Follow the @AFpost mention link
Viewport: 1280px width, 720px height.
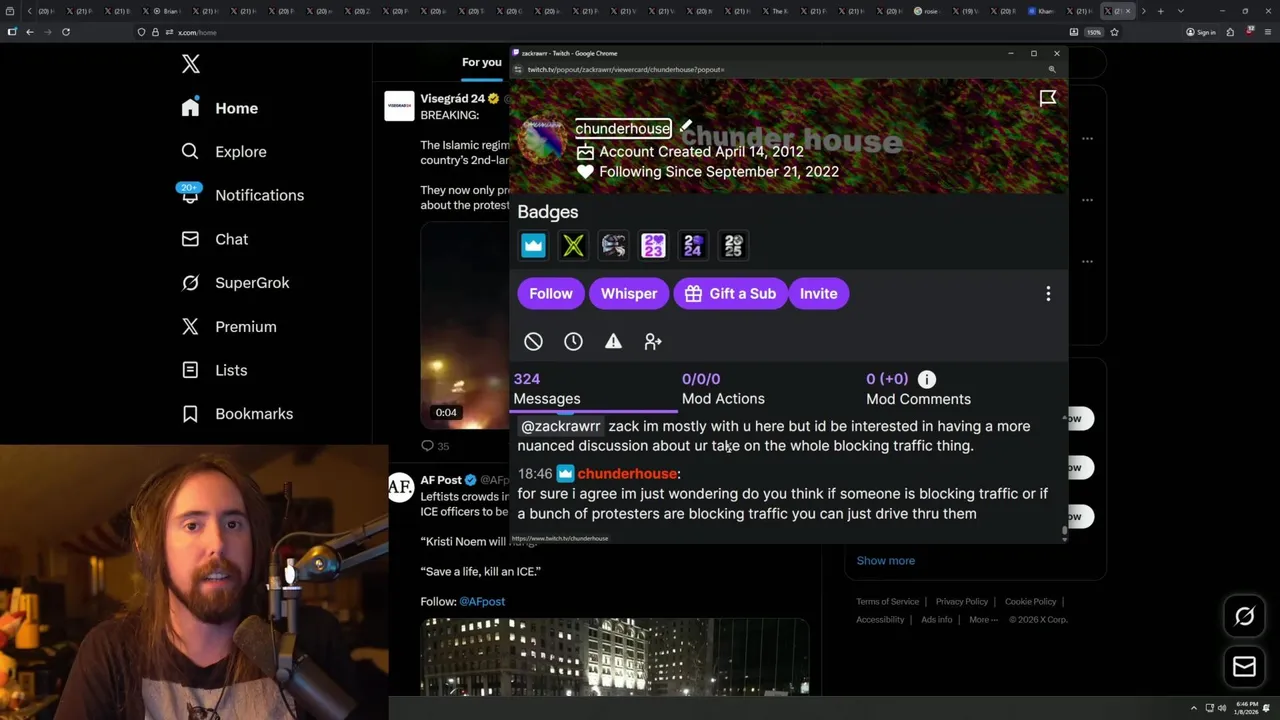coord(482,601)
